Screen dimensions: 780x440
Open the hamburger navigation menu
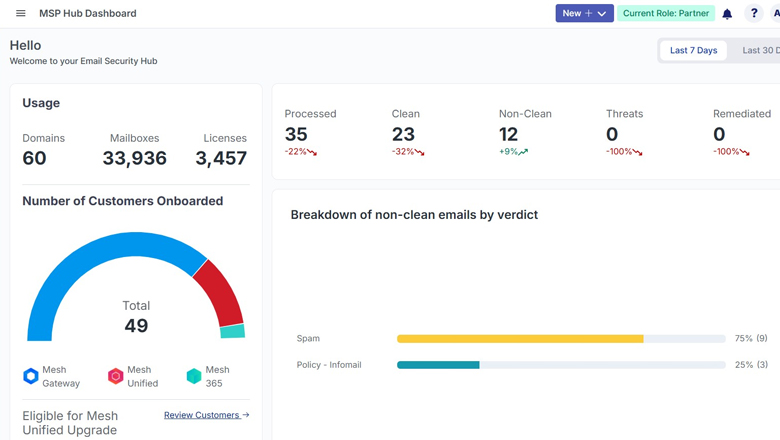tap(20, 14)
